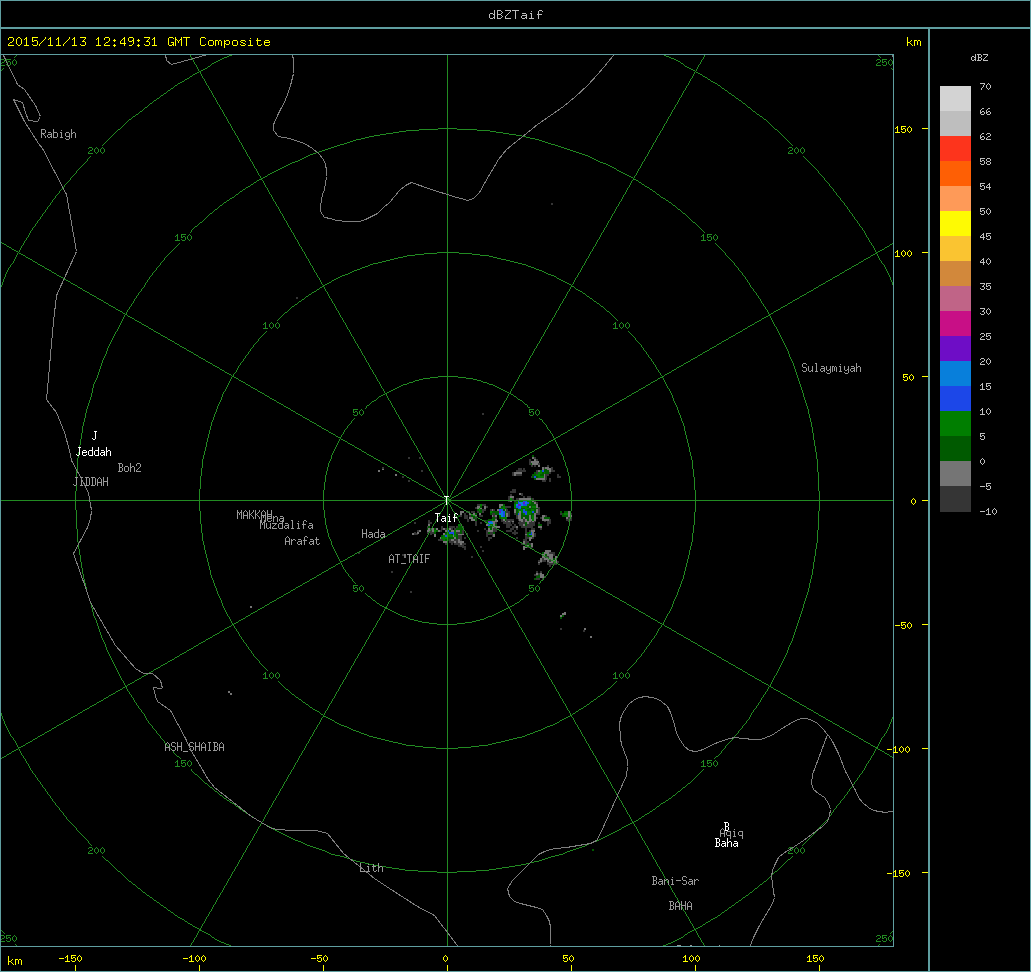1031x972 pixels.
Task: Click the light blue 15-20 dBZ swatch
Action: coord(955,374)
